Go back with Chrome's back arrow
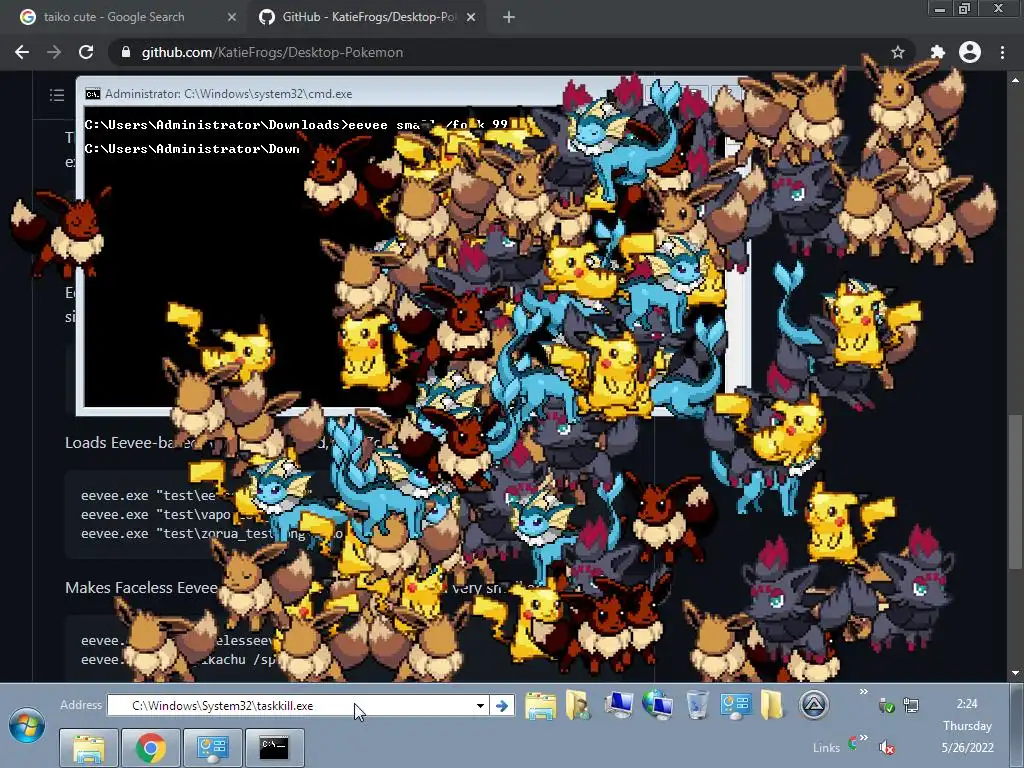Screen dimensions: 1024x768 coord(22,52)
